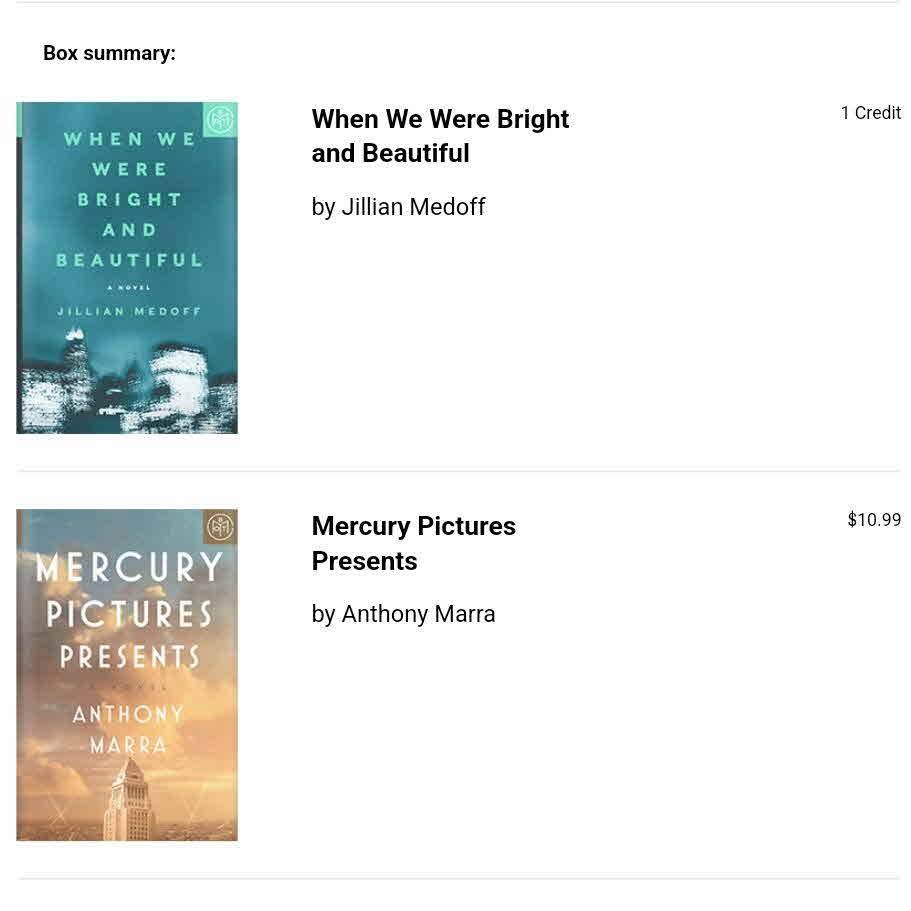
Task: Click ANTHONY printed on the orange cover
Action: [x=128, y=714]
